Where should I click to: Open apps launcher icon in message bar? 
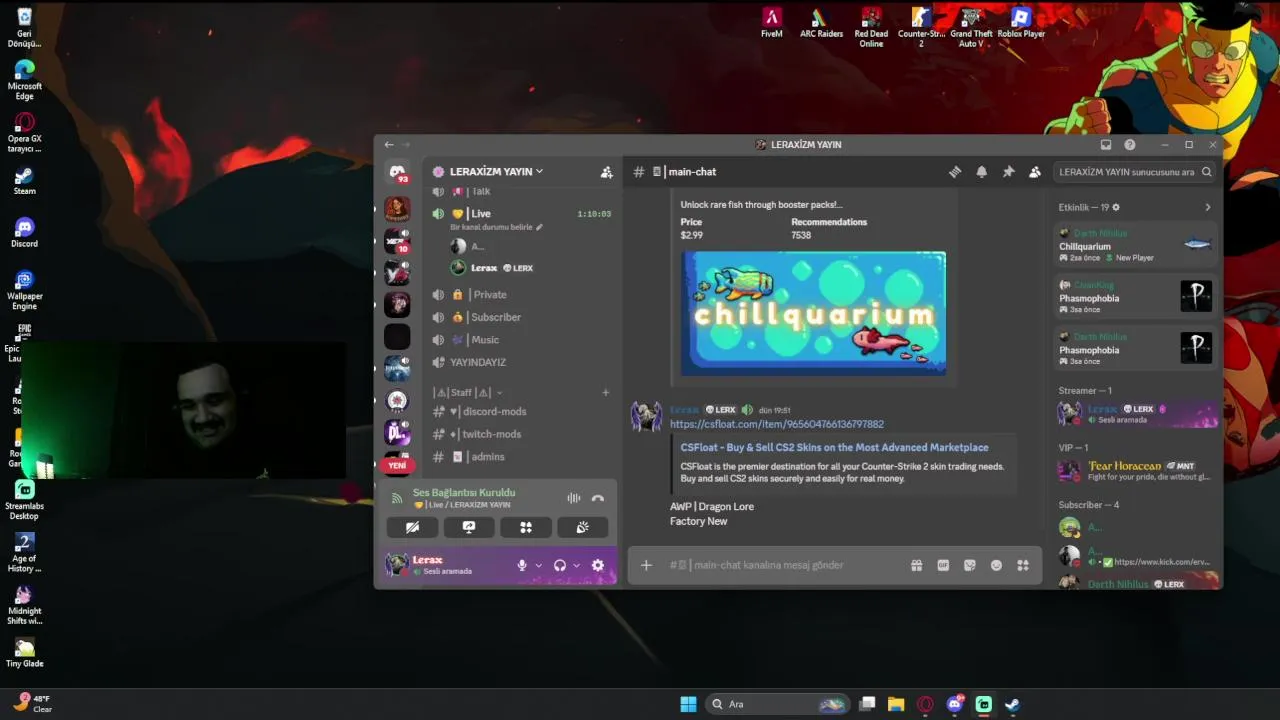(1023, 565)
